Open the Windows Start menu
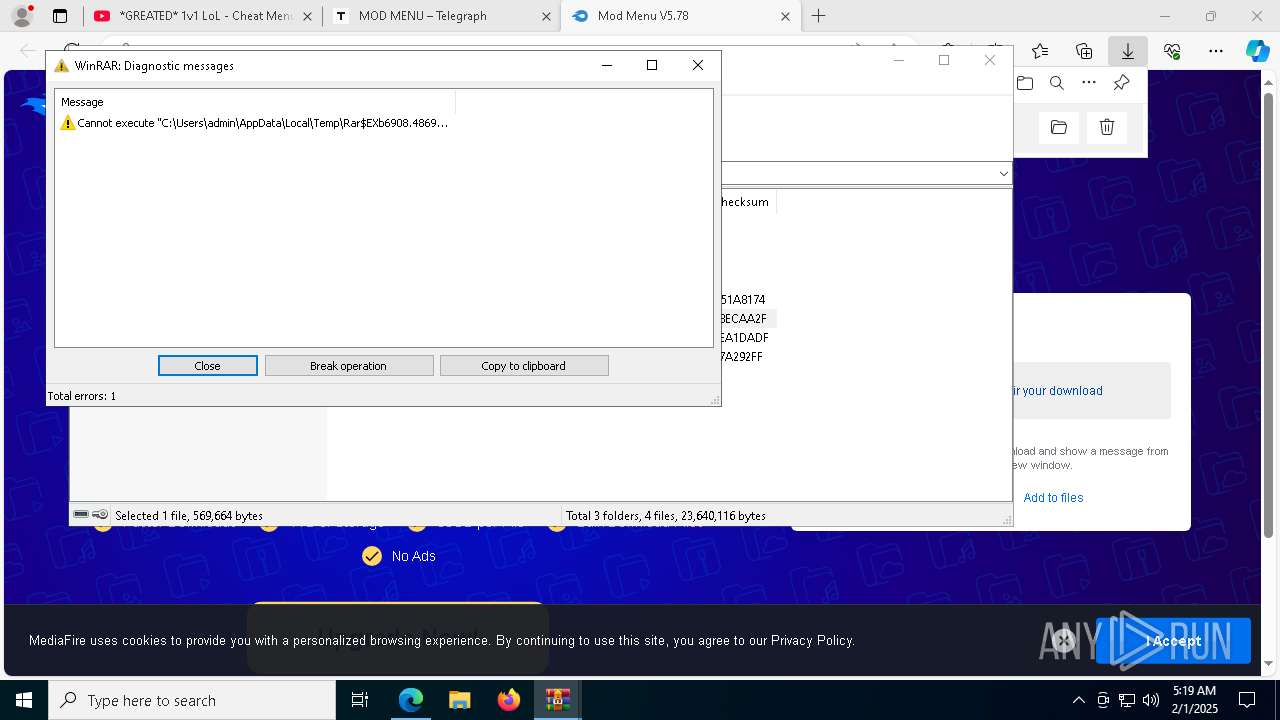Viewport: 1280px width, 720px height. (x=24, y=700)
